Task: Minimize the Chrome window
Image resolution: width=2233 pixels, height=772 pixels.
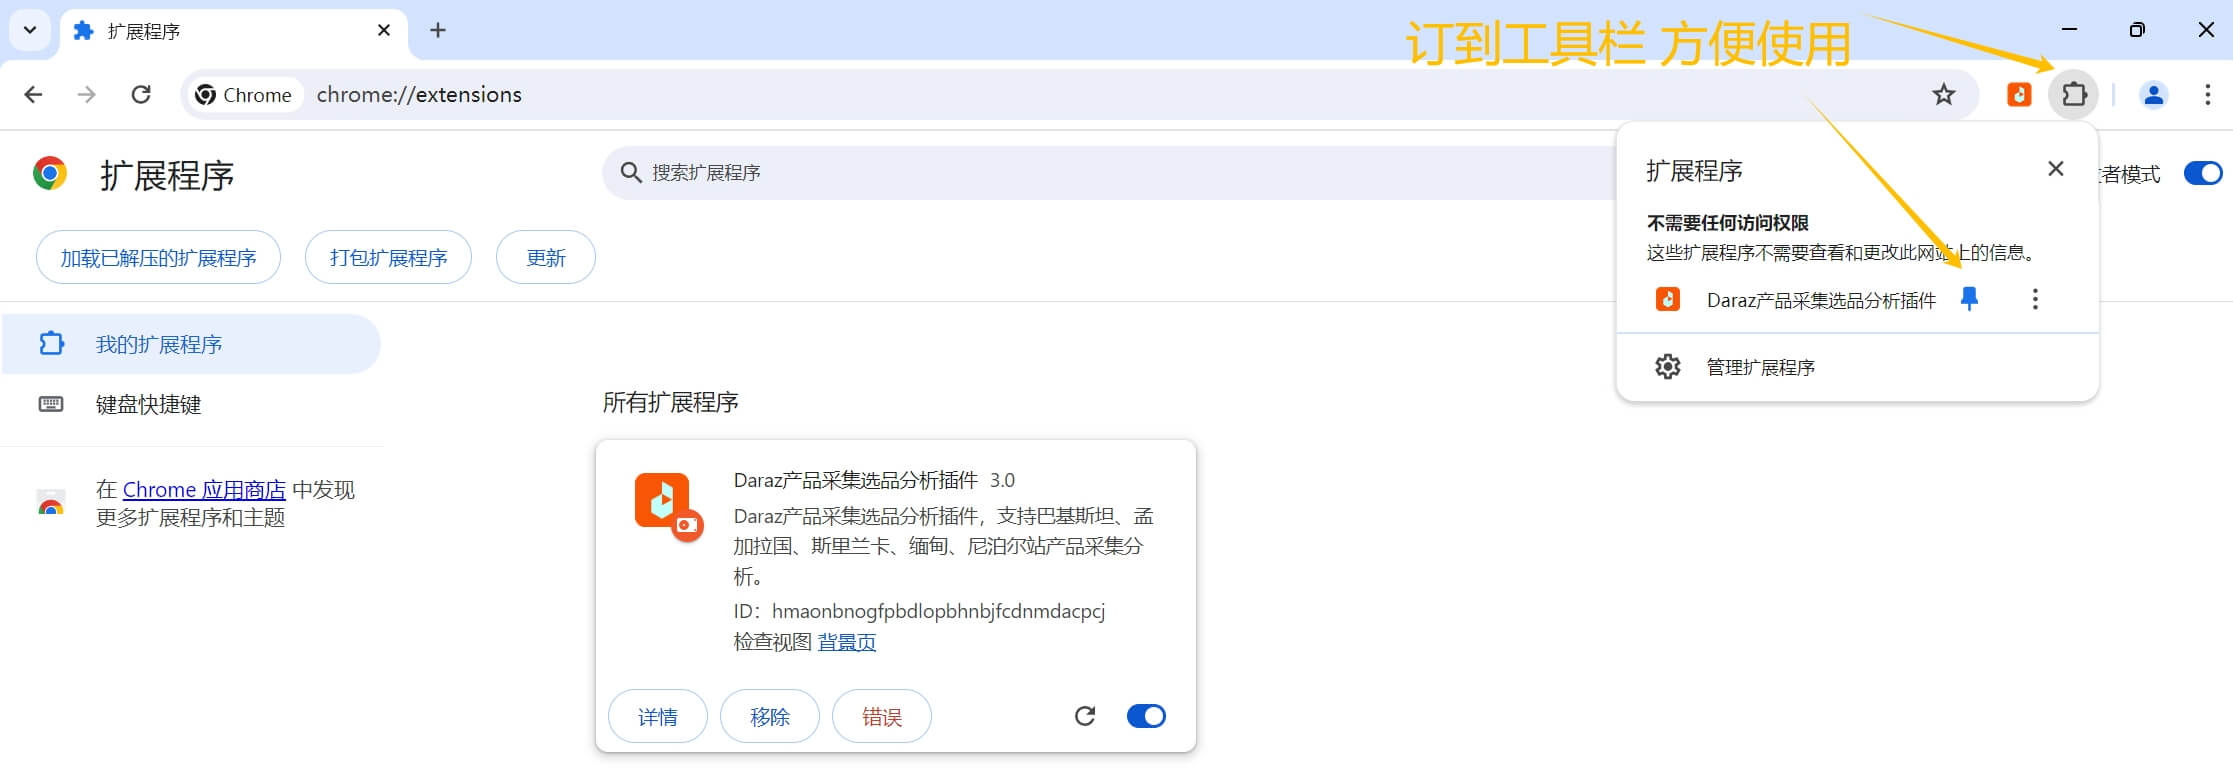Action: pos(2070,30)
